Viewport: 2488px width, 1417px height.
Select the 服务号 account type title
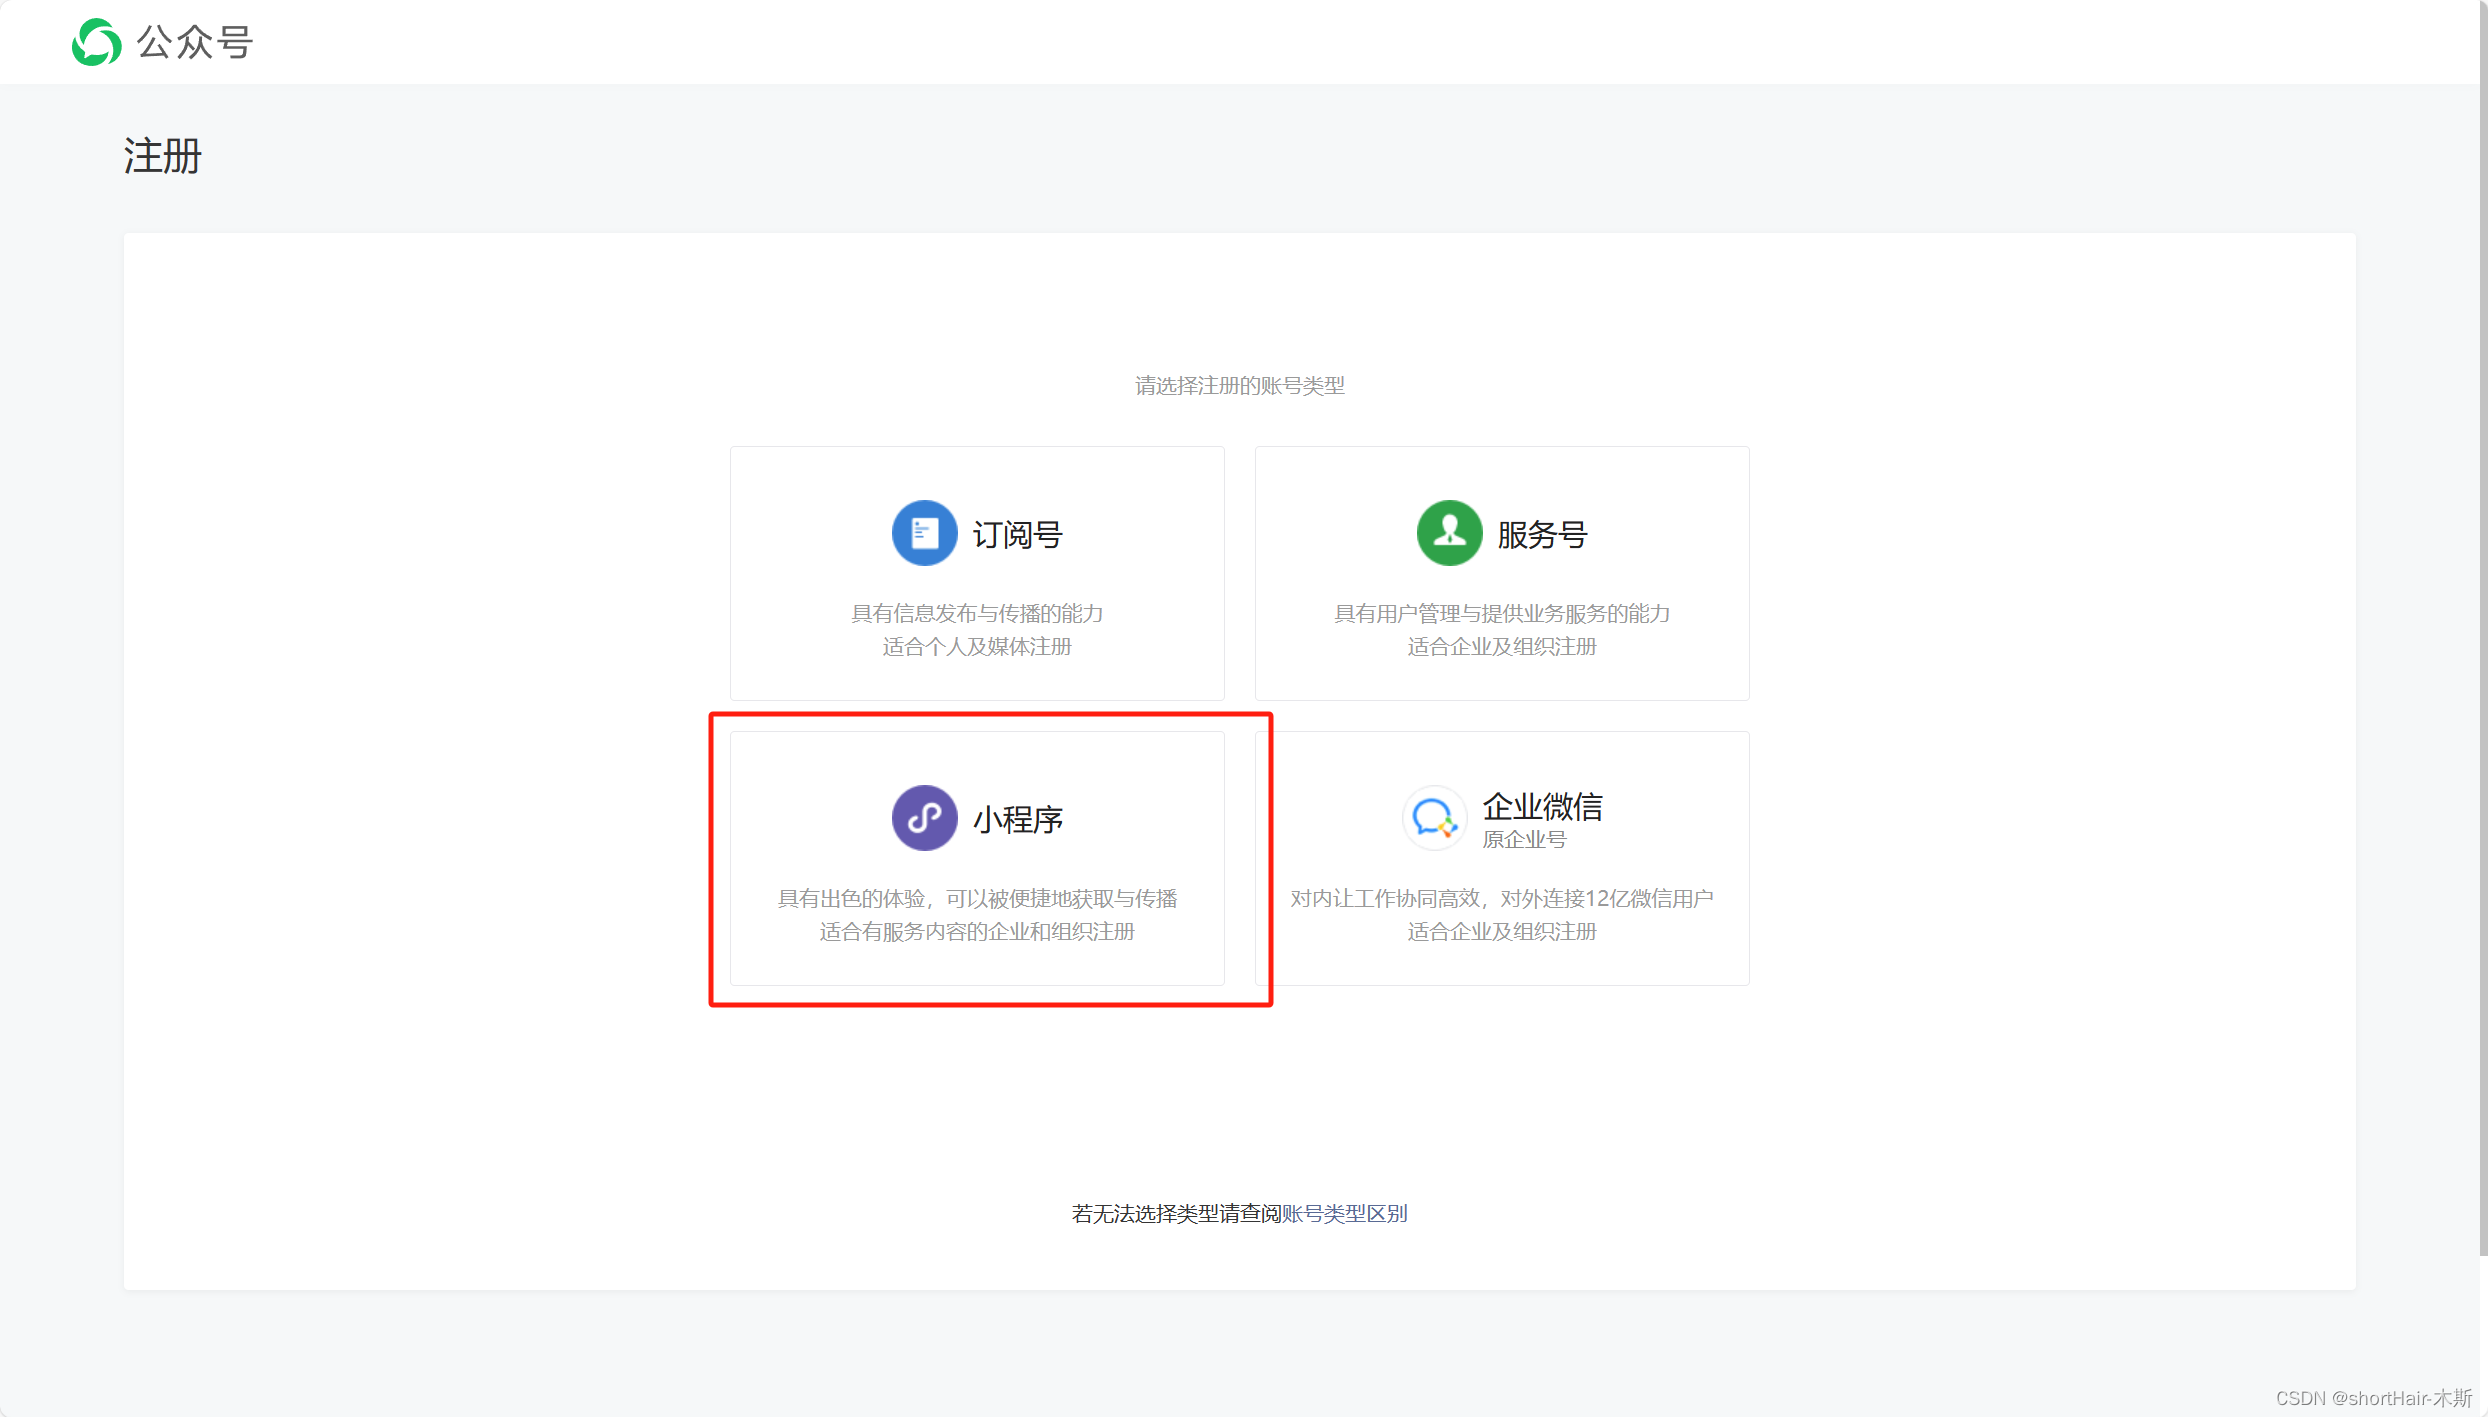pos(1542,535)
